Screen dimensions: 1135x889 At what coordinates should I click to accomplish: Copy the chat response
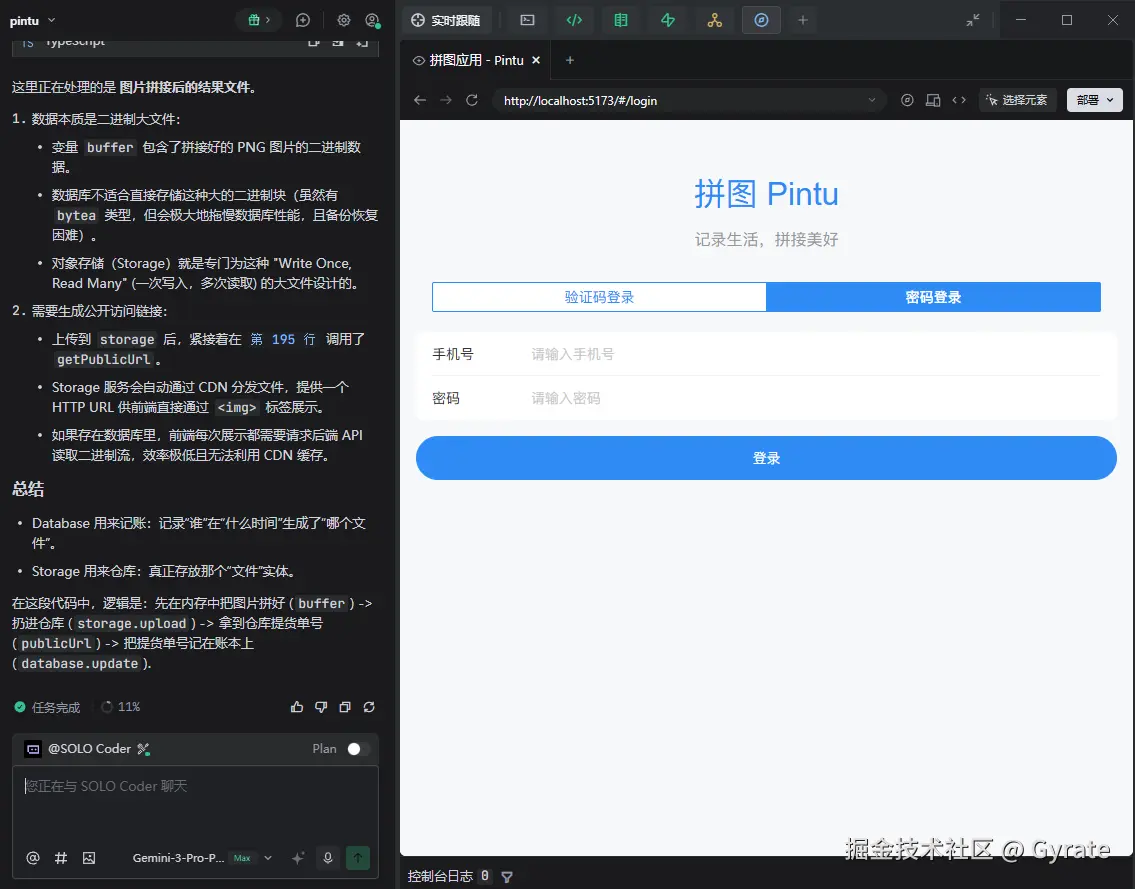[x=345, y=707]
